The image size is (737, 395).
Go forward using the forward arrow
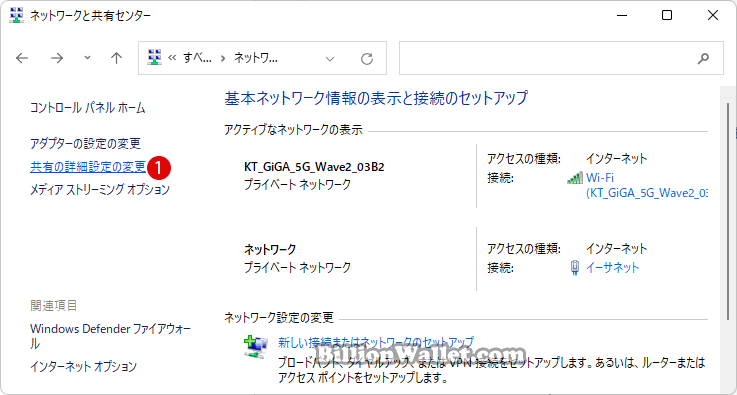click(x=57, y=58)
